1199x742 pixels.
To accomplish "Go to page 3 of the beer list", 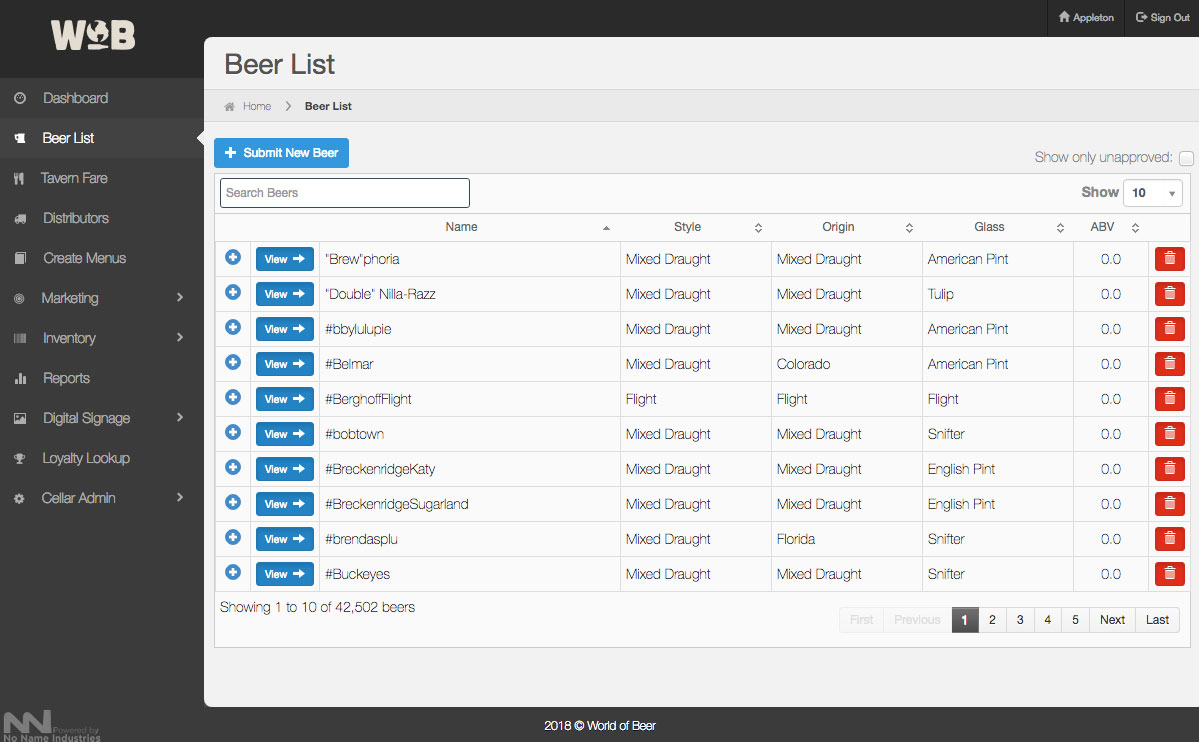I will tap(1020, 620).
